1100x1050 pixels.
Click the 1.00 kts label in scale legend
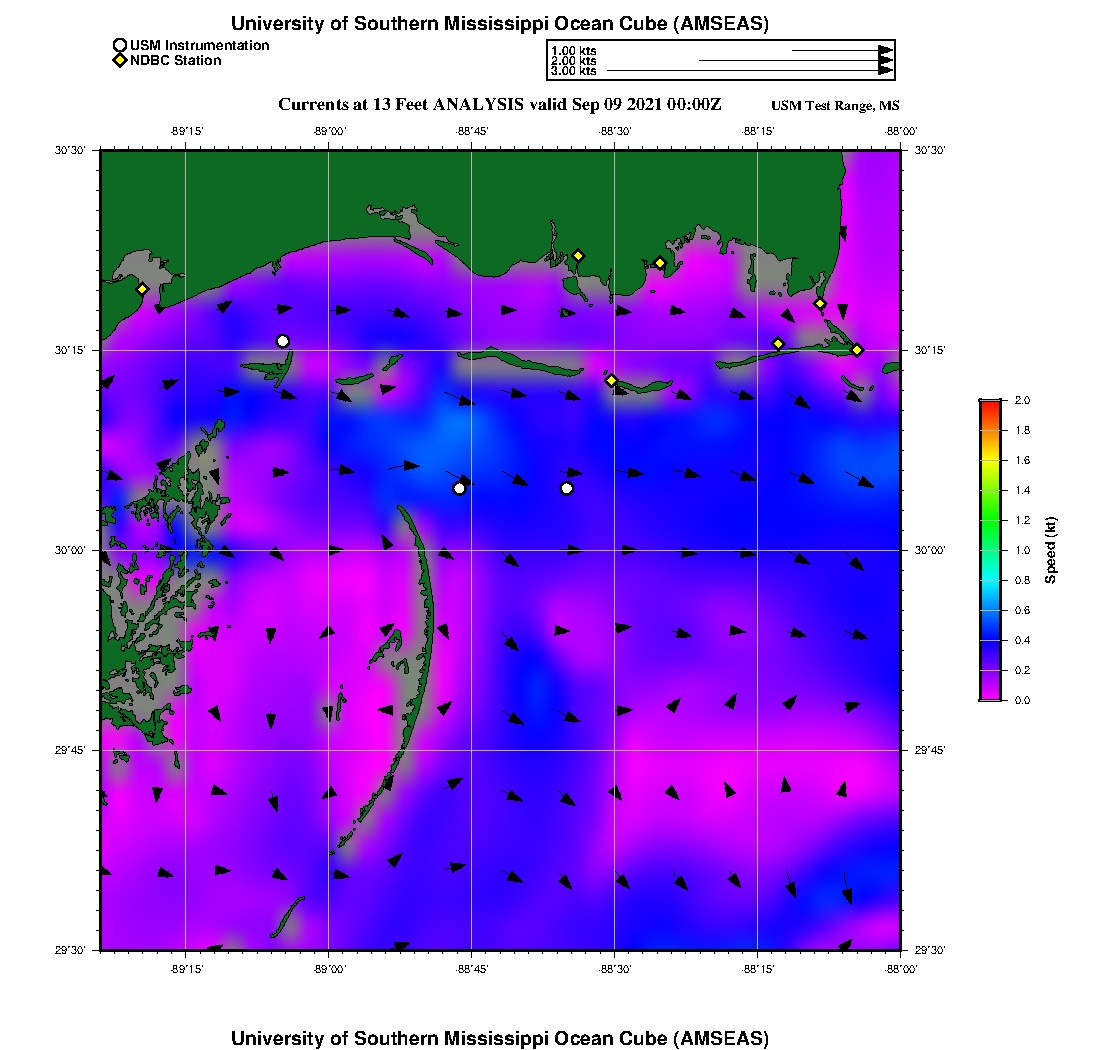click(x=574, y=50)
